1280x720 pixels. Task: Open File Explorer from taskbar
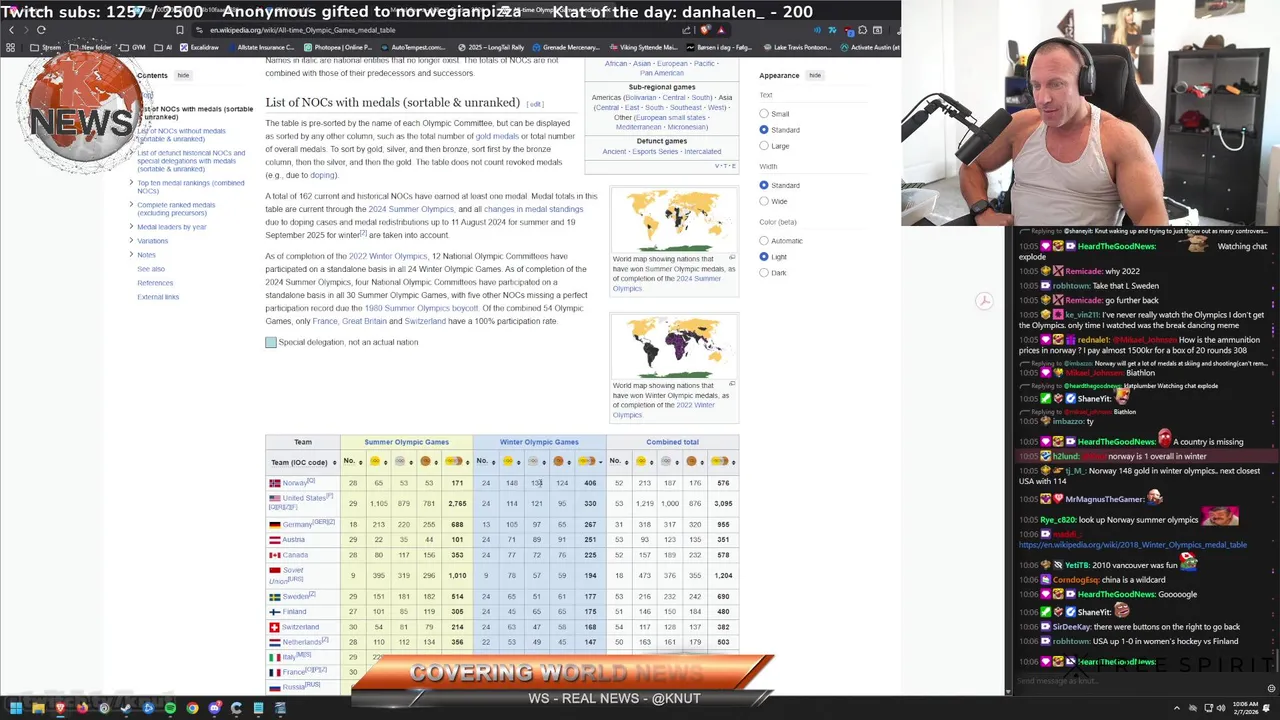38,708
